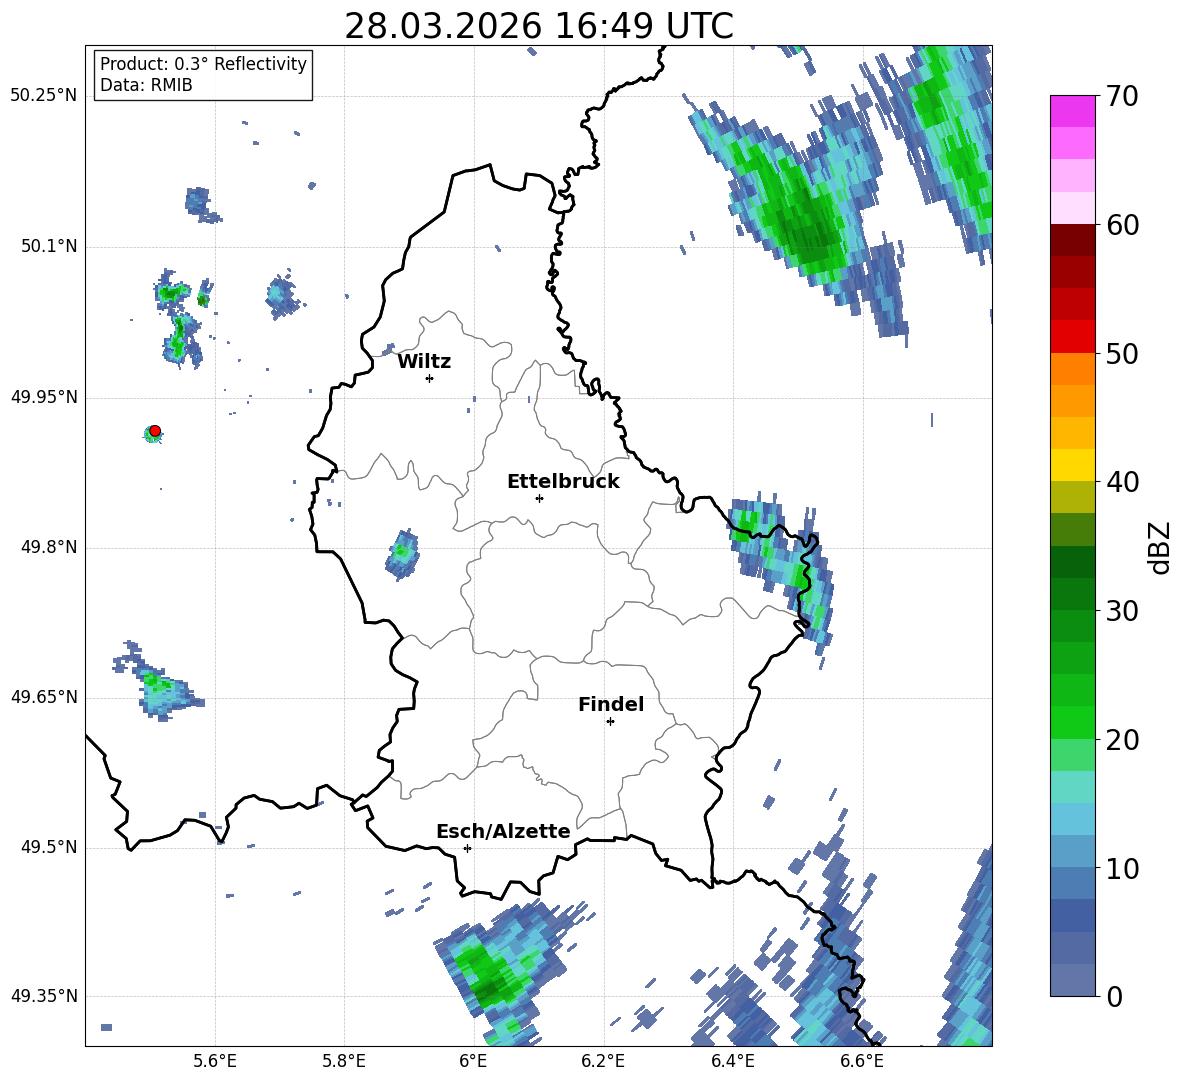The width and height of the screenshot is (1184, 1081).
Task: Click the 5.6°E longitude label
Action: (215, 1061)
